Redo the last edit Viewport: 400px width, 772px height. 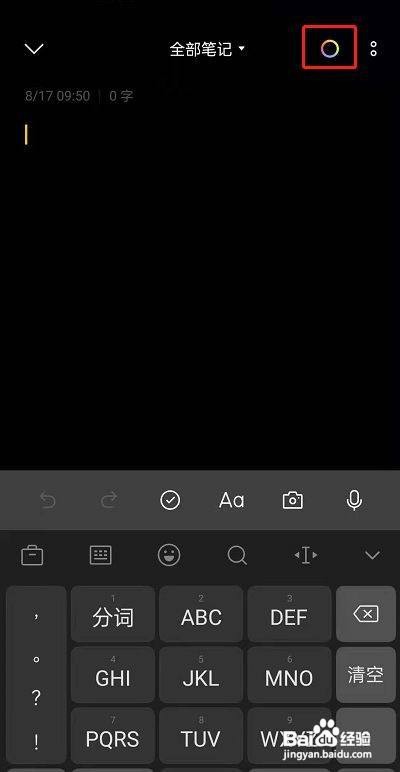click(109, 501)
